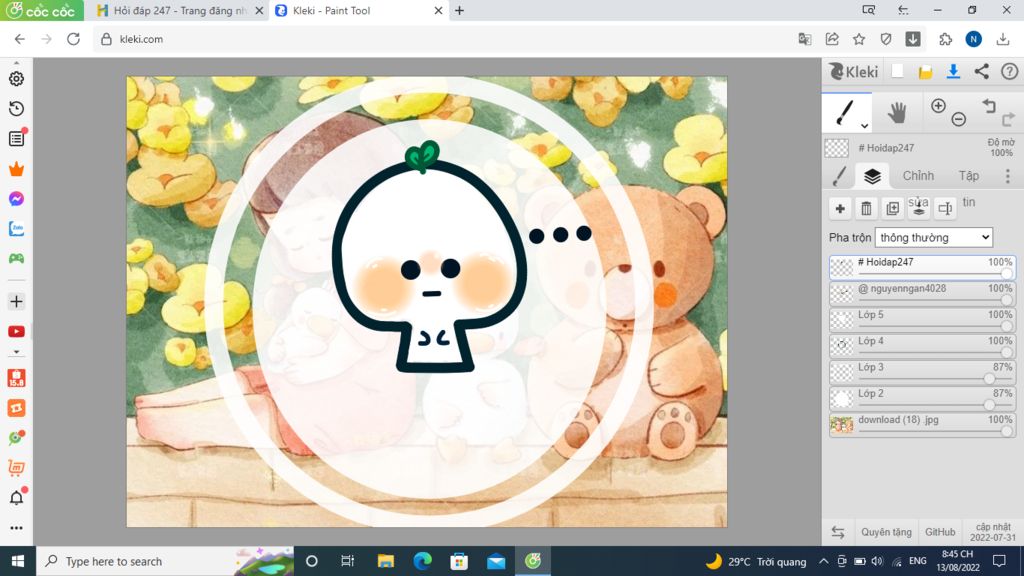Switch to the brush settings tab
Screen dimensions: 1024x576
840,176
